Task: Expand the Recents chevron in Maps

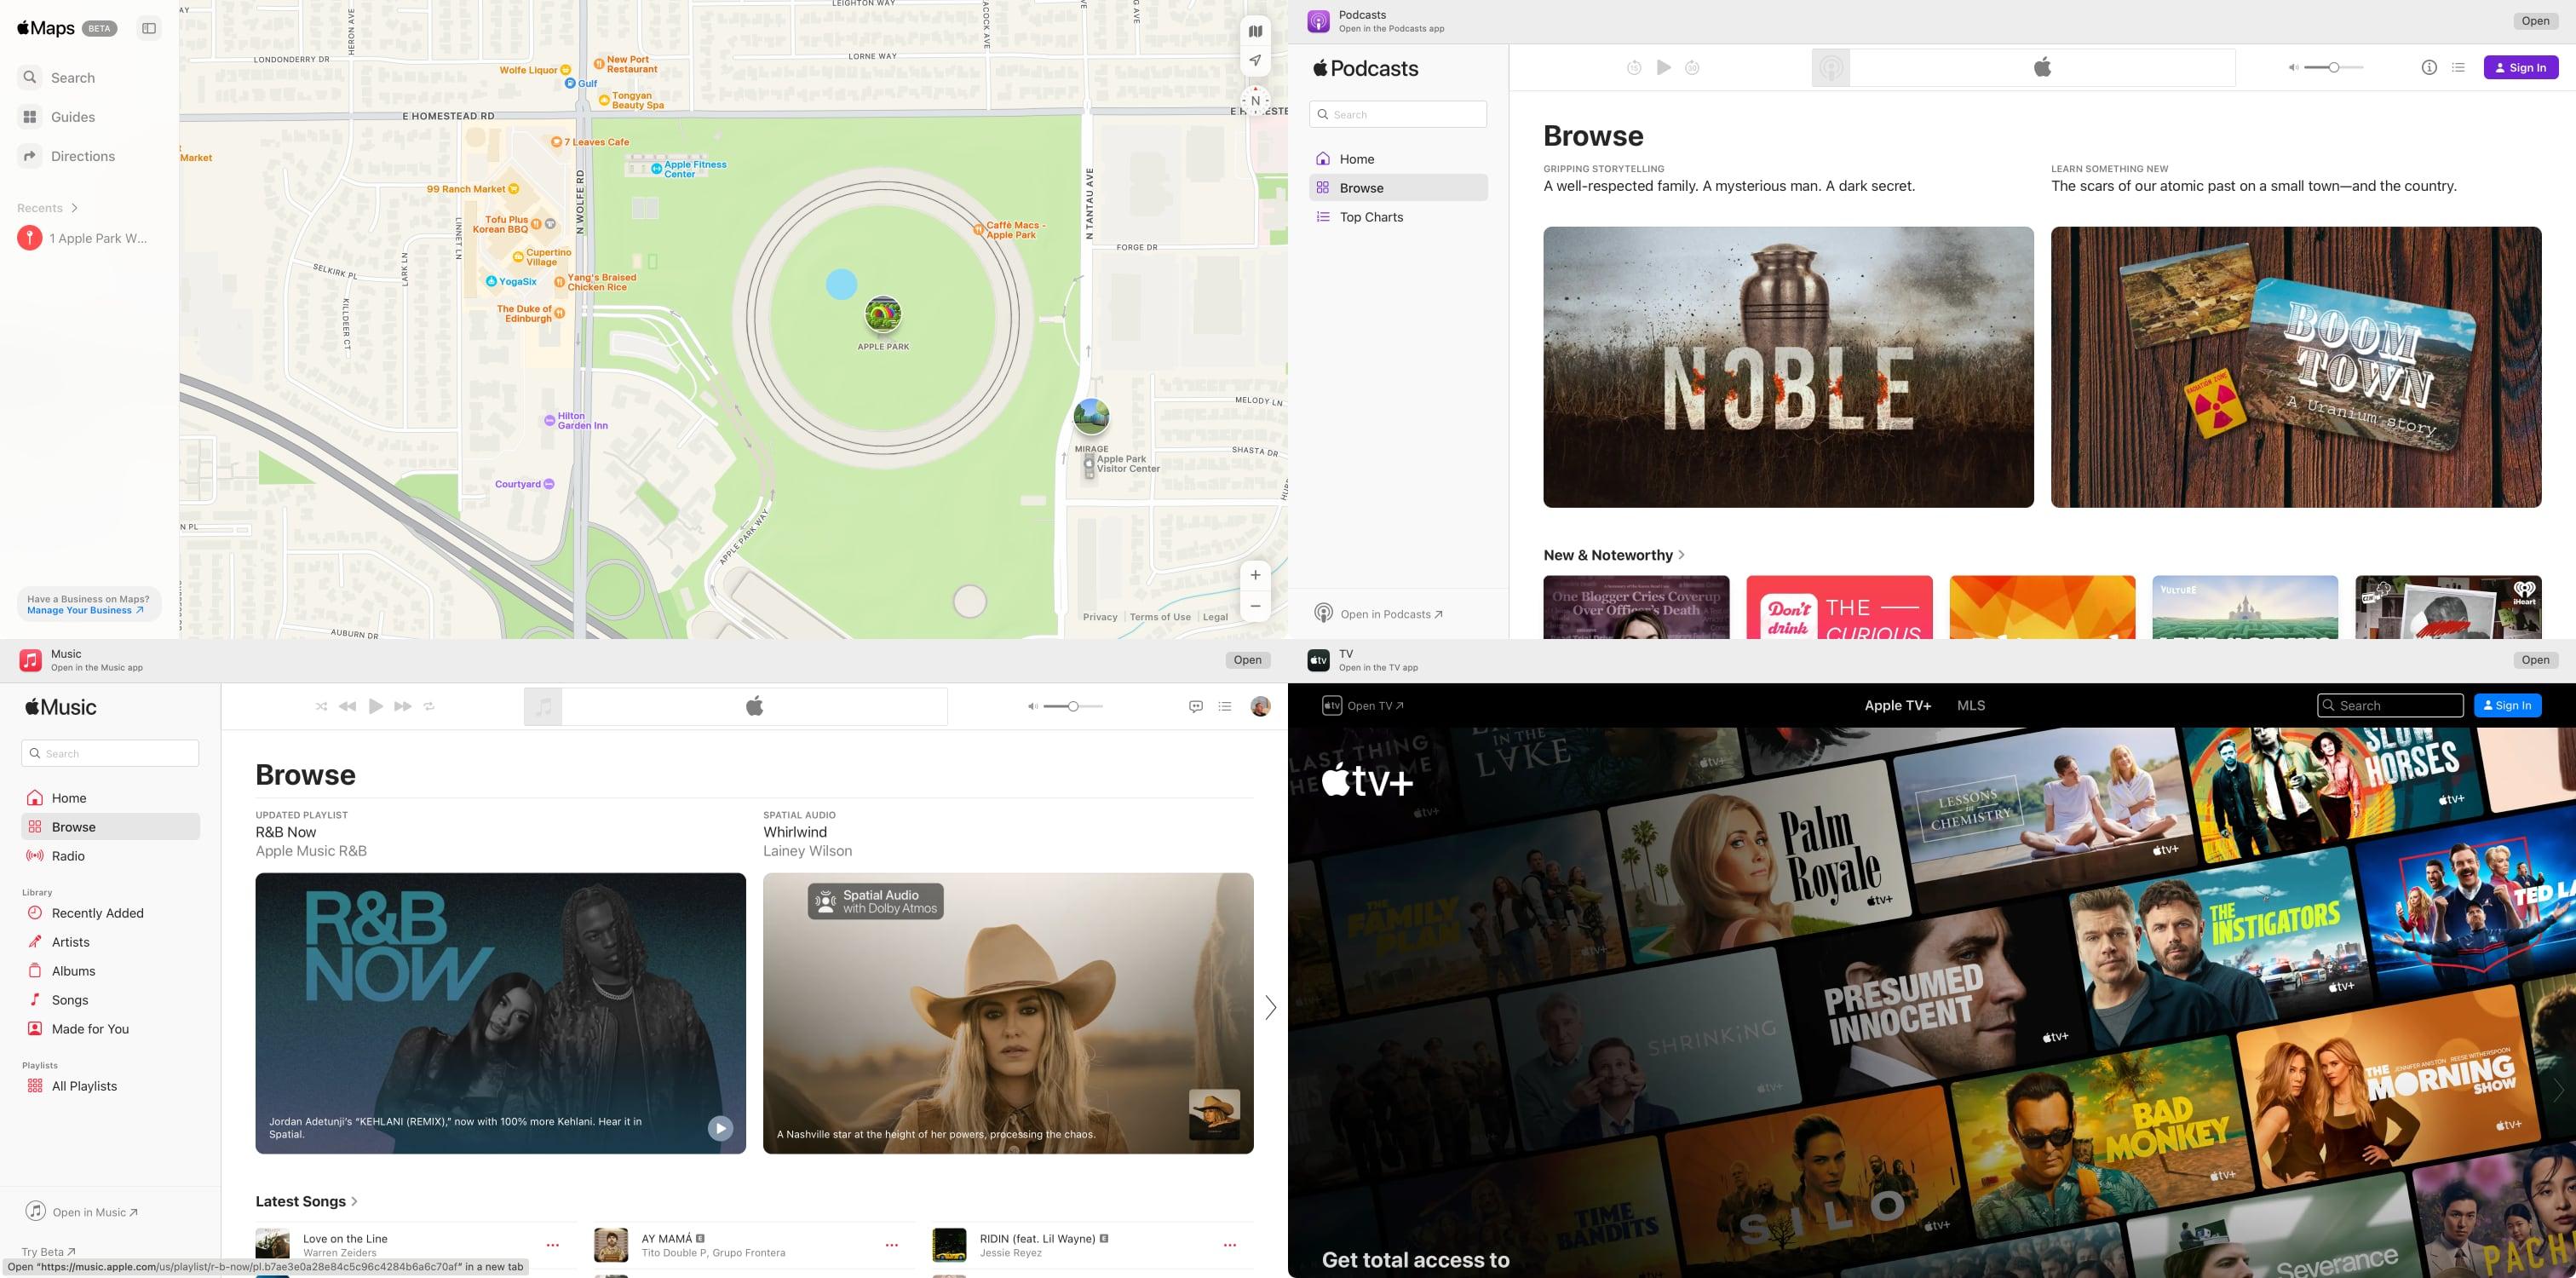Action: (x=74, y=208)
